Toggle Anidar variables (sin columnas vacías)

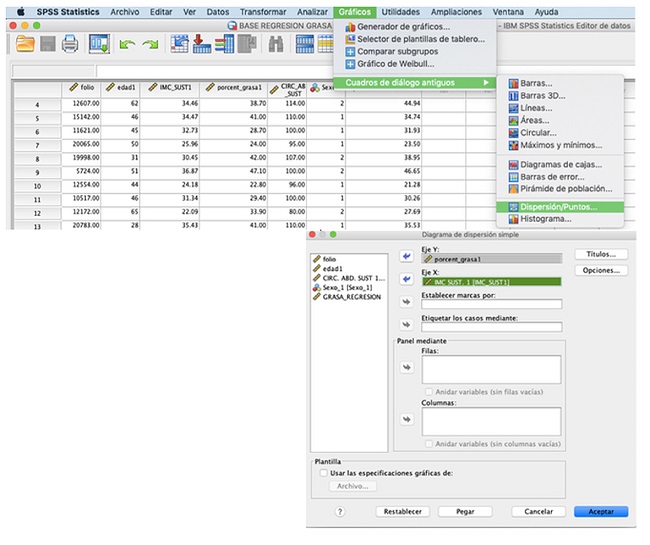[428, 442]
